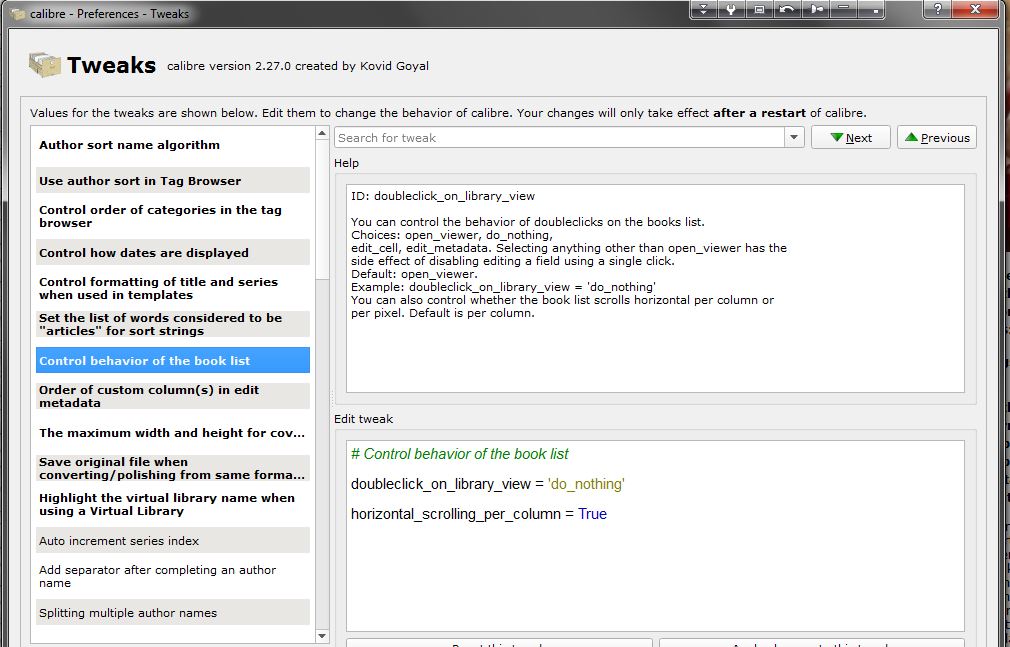The width and height of the screenshot is (1010, 647).
Task: Click the tweak list scrollbar up arrow
Action: pyautogui.click(x=322, y=134)
